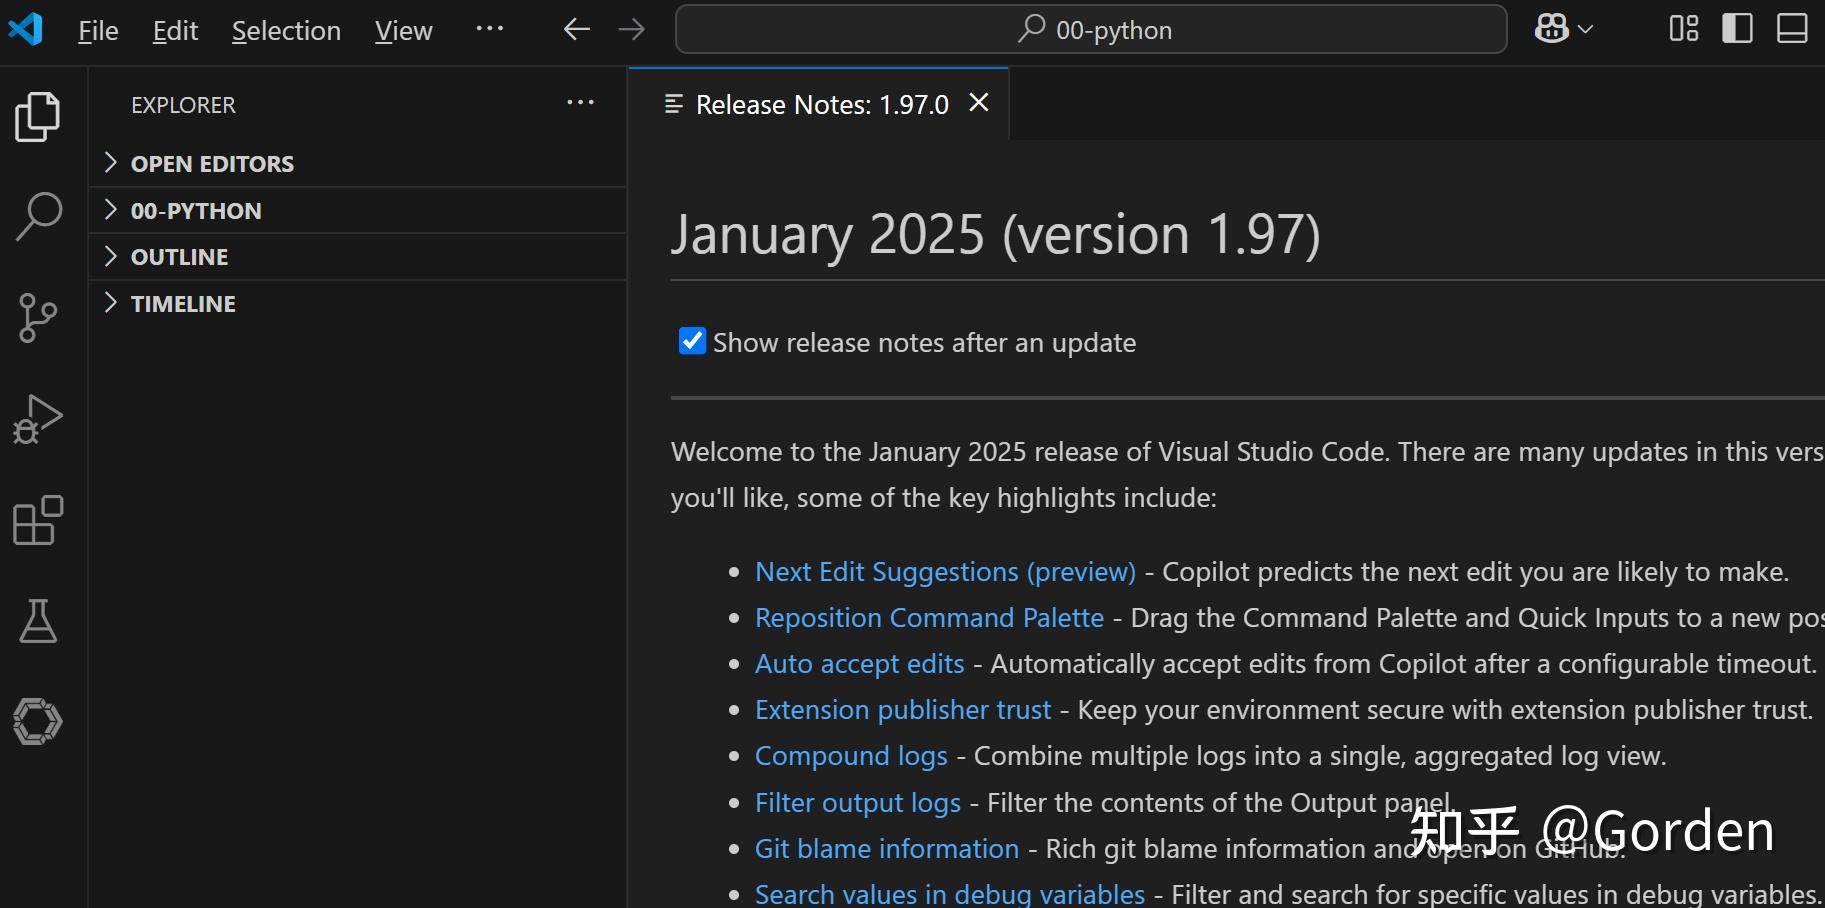The height and width of the screenshot is (908, 1825).
Task: Open the Testing flask icon
Action: [38, 621]
